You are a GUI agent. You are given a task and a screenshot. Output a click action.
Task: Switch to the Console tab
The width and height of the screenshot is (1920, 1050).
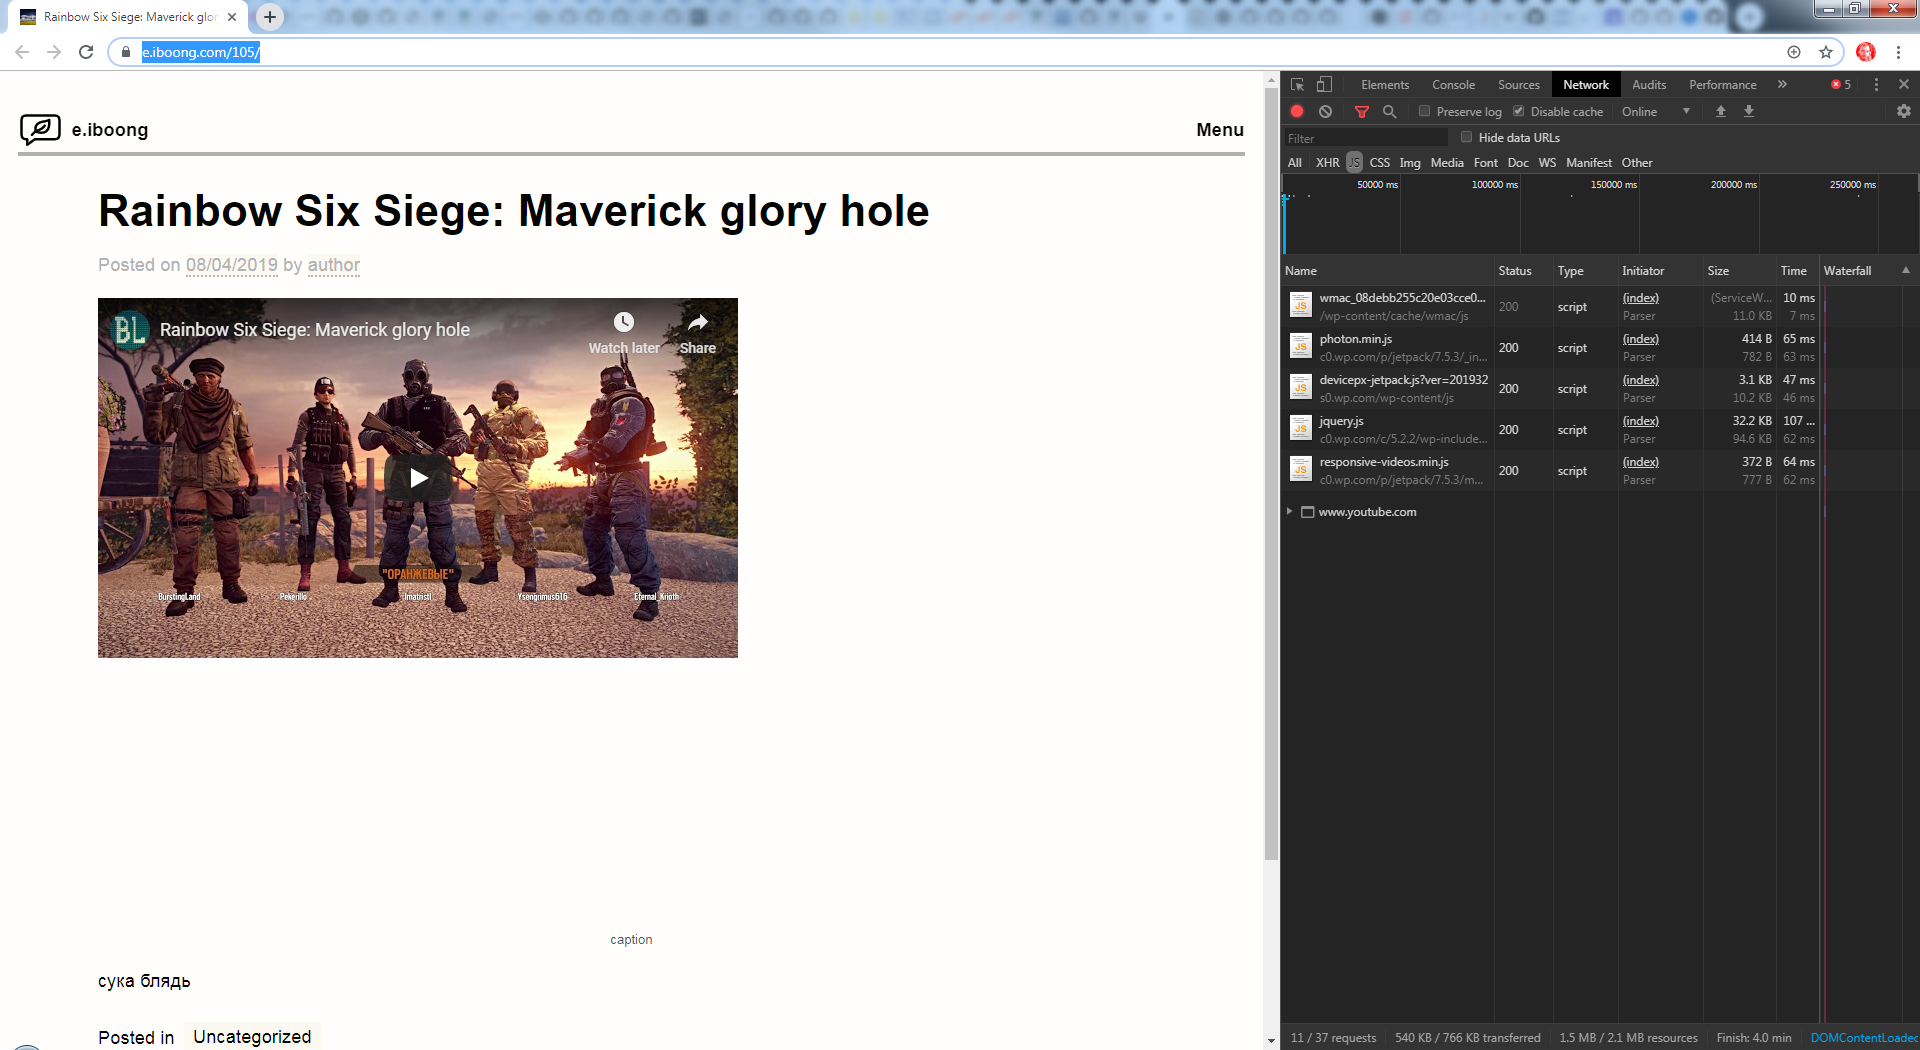1453,85
